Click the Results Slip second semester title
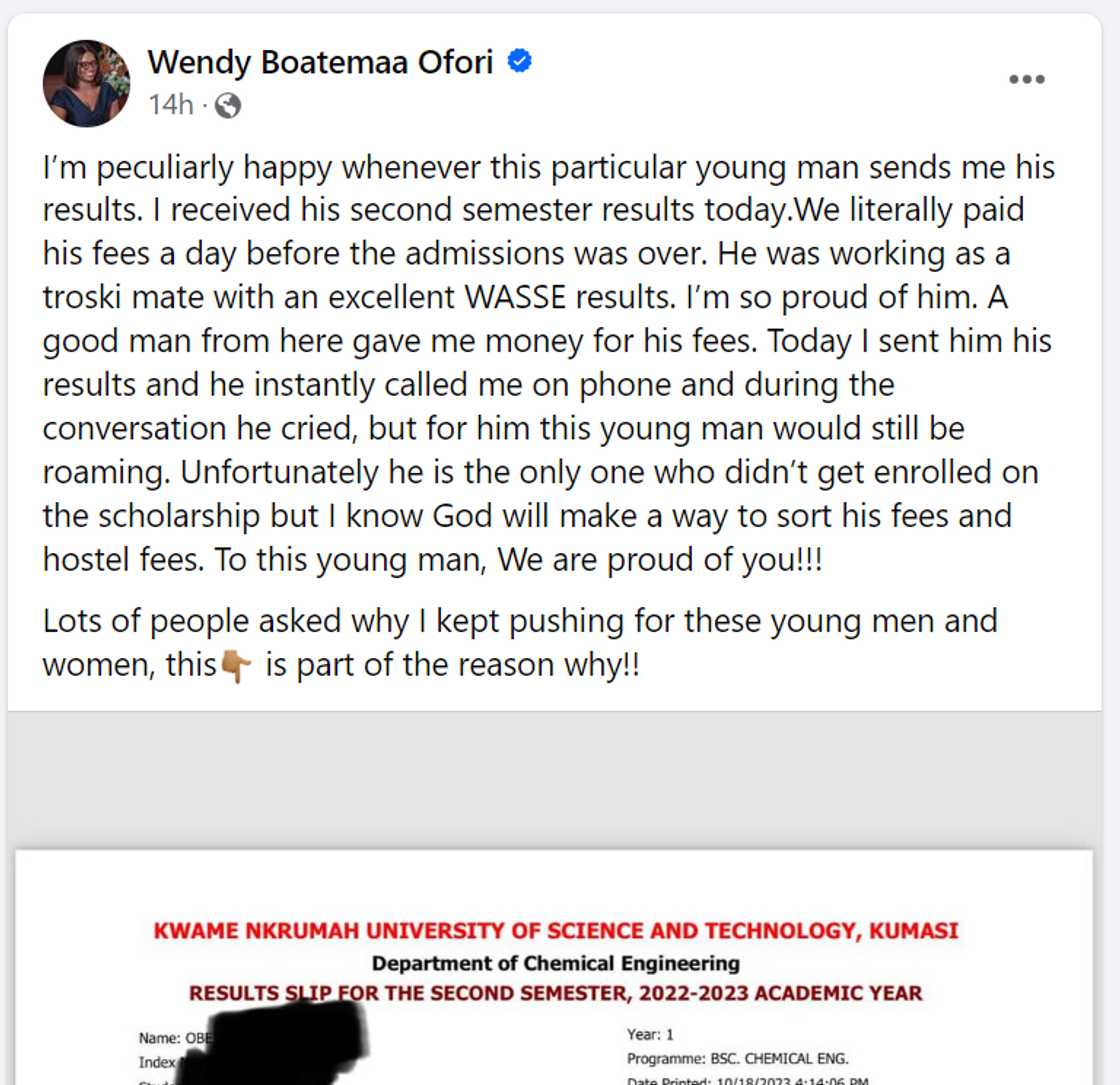Viewport: 1120px width, 1085px height. (555, 994)
